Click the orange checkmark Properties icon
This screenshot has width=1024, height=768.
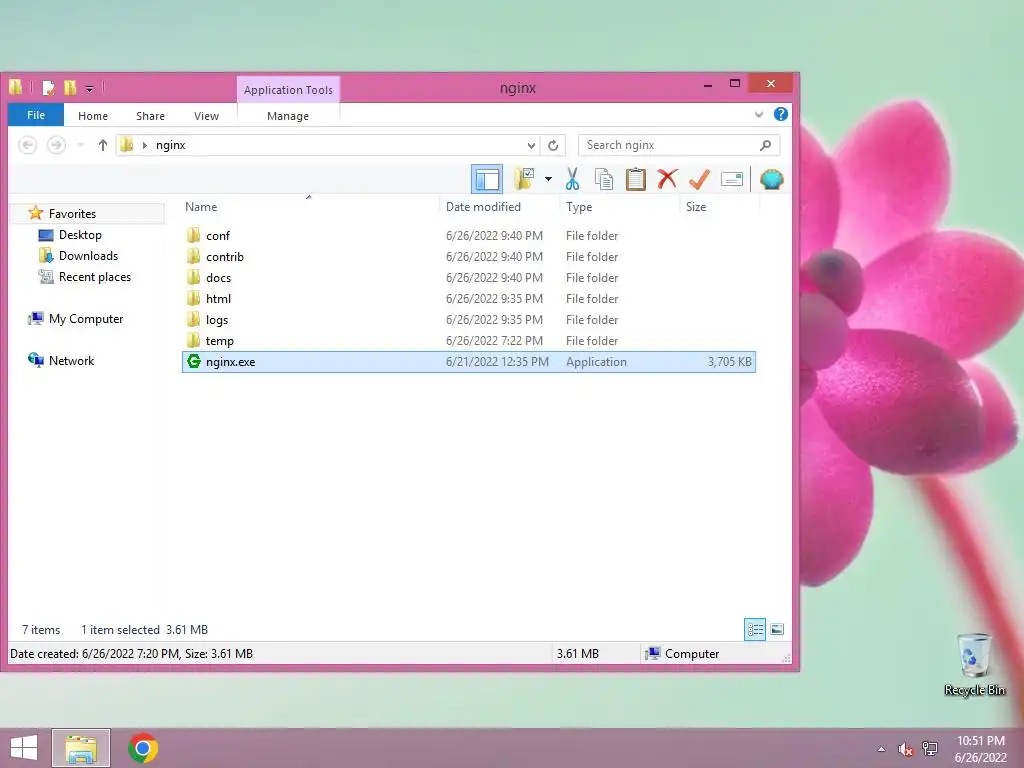[x=699, y=179]
